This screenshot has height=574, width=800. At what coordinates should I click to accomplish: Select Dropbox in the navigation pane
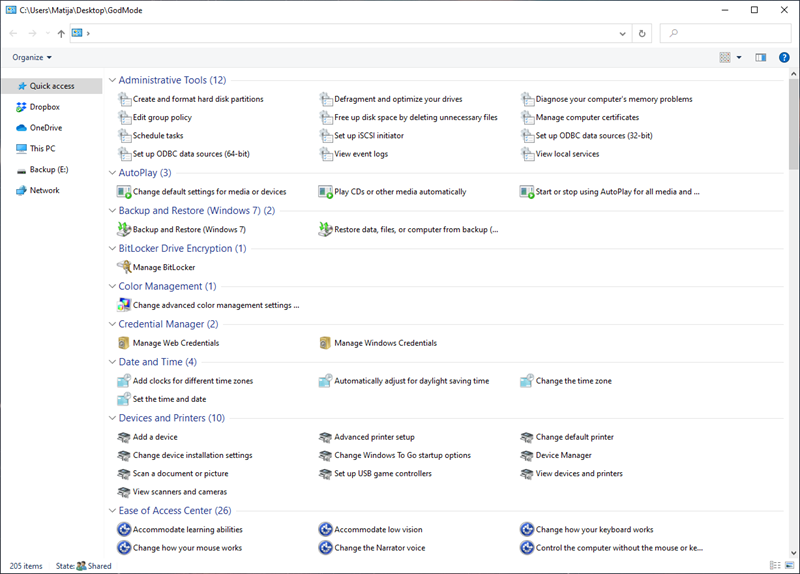44,107
